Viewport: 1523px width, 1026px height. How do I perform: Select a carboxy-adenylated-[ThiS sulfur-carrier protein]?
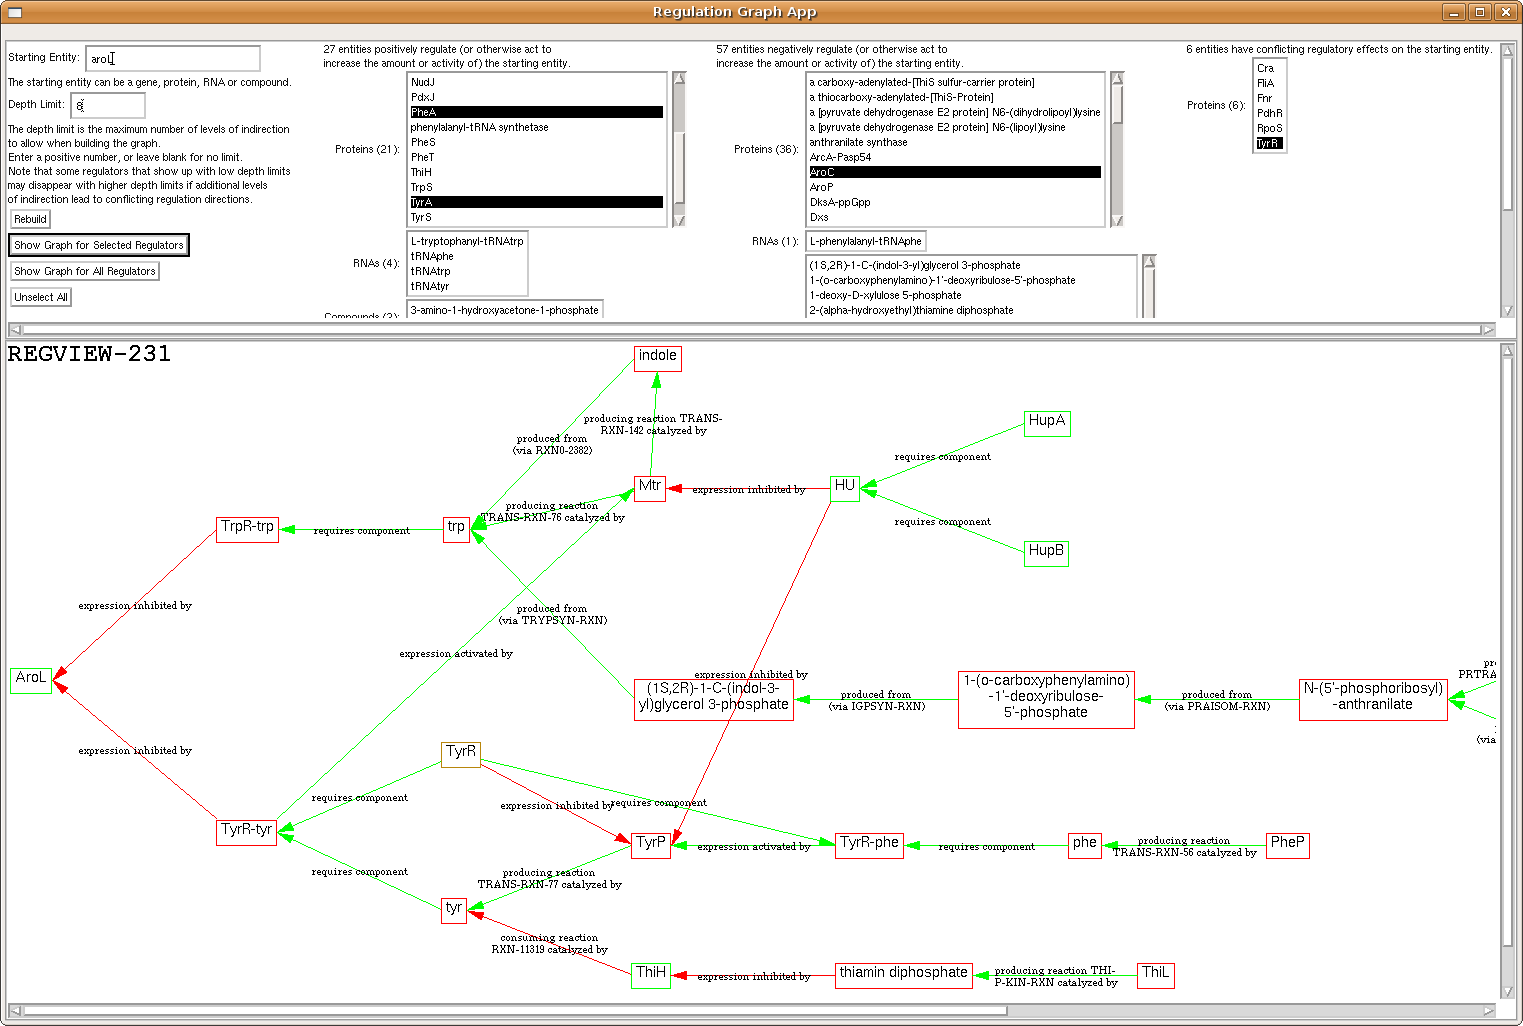[955, 82]
